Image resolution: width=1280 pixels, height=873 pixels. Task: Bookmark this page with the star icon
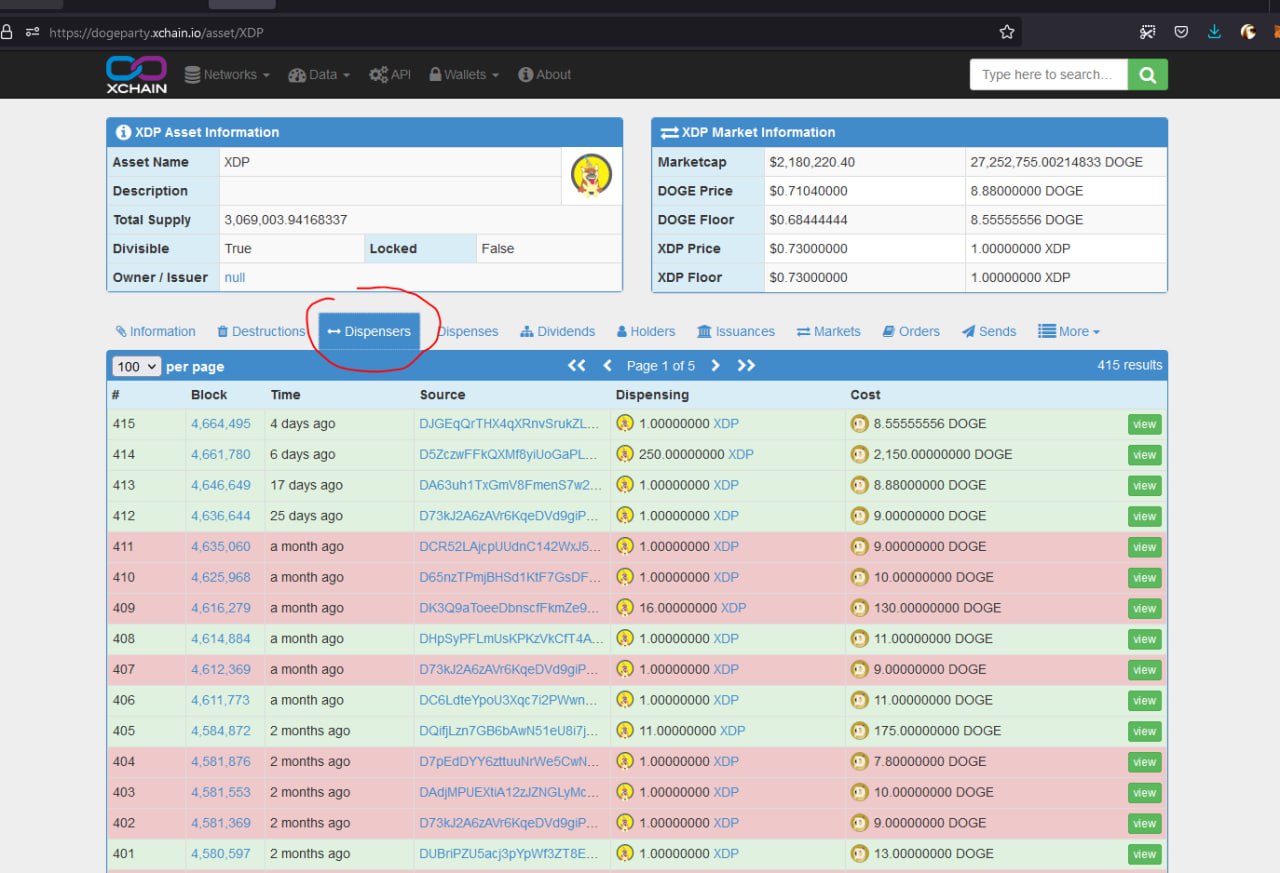(1007, 32)
